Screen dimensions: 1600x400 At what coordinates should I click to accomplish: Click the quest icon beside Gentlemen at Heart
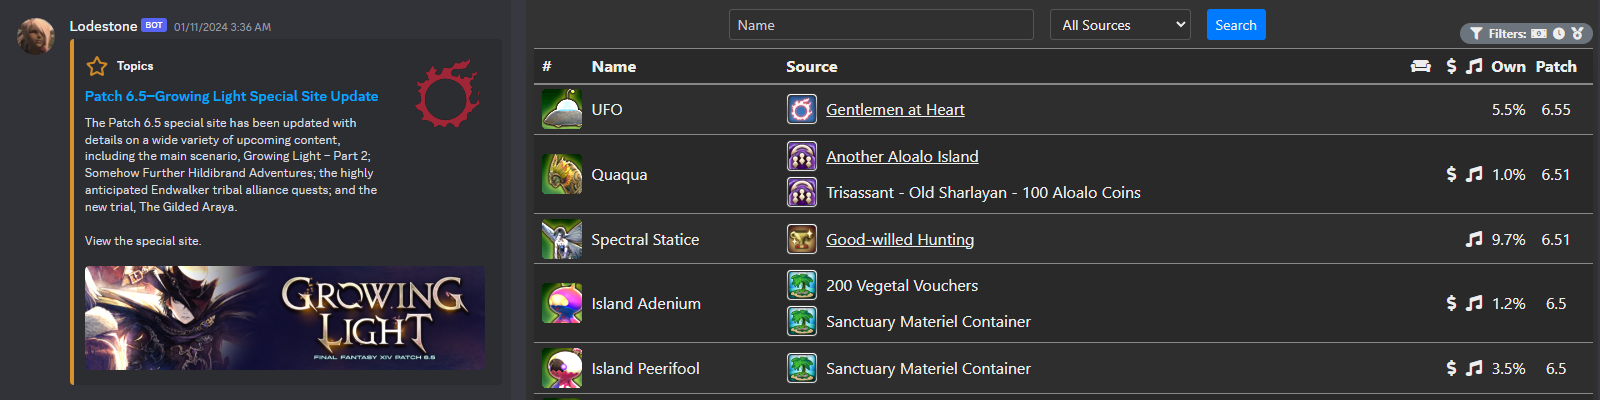(802, 109)
